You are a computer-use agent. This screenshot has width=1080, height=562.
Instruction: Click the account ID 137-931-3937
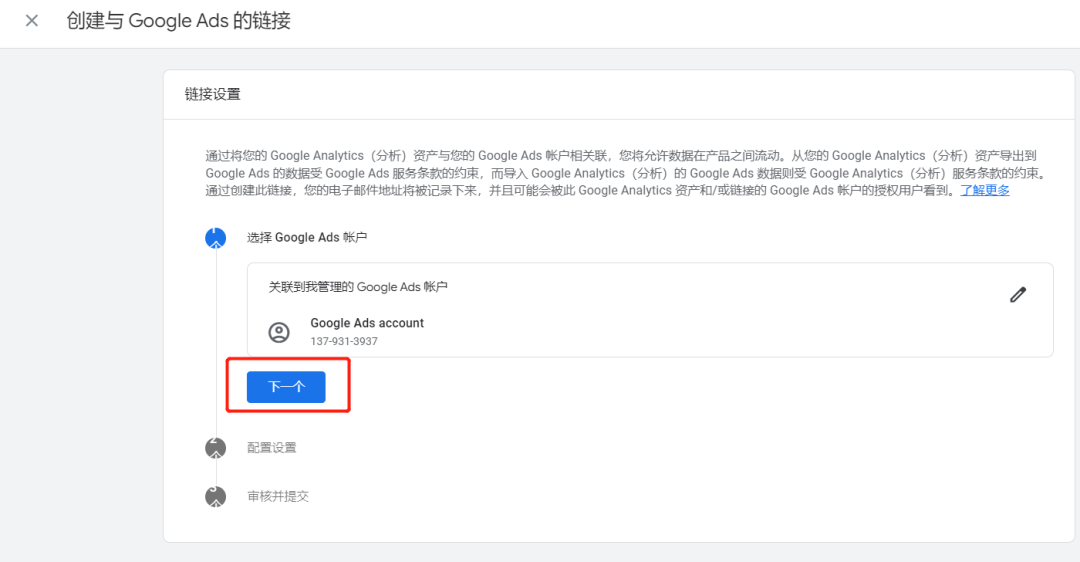[x=344, y=341]
